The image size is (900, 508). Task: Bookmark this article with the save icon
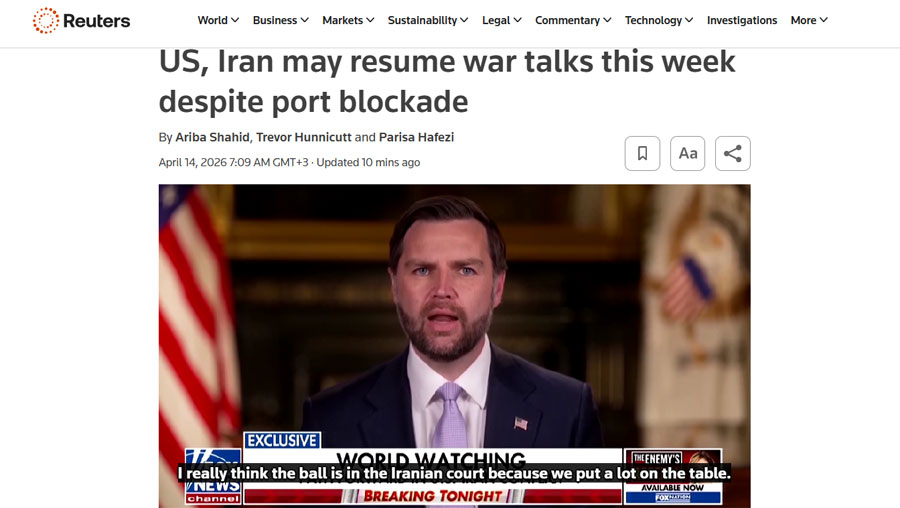coord(642,153)
